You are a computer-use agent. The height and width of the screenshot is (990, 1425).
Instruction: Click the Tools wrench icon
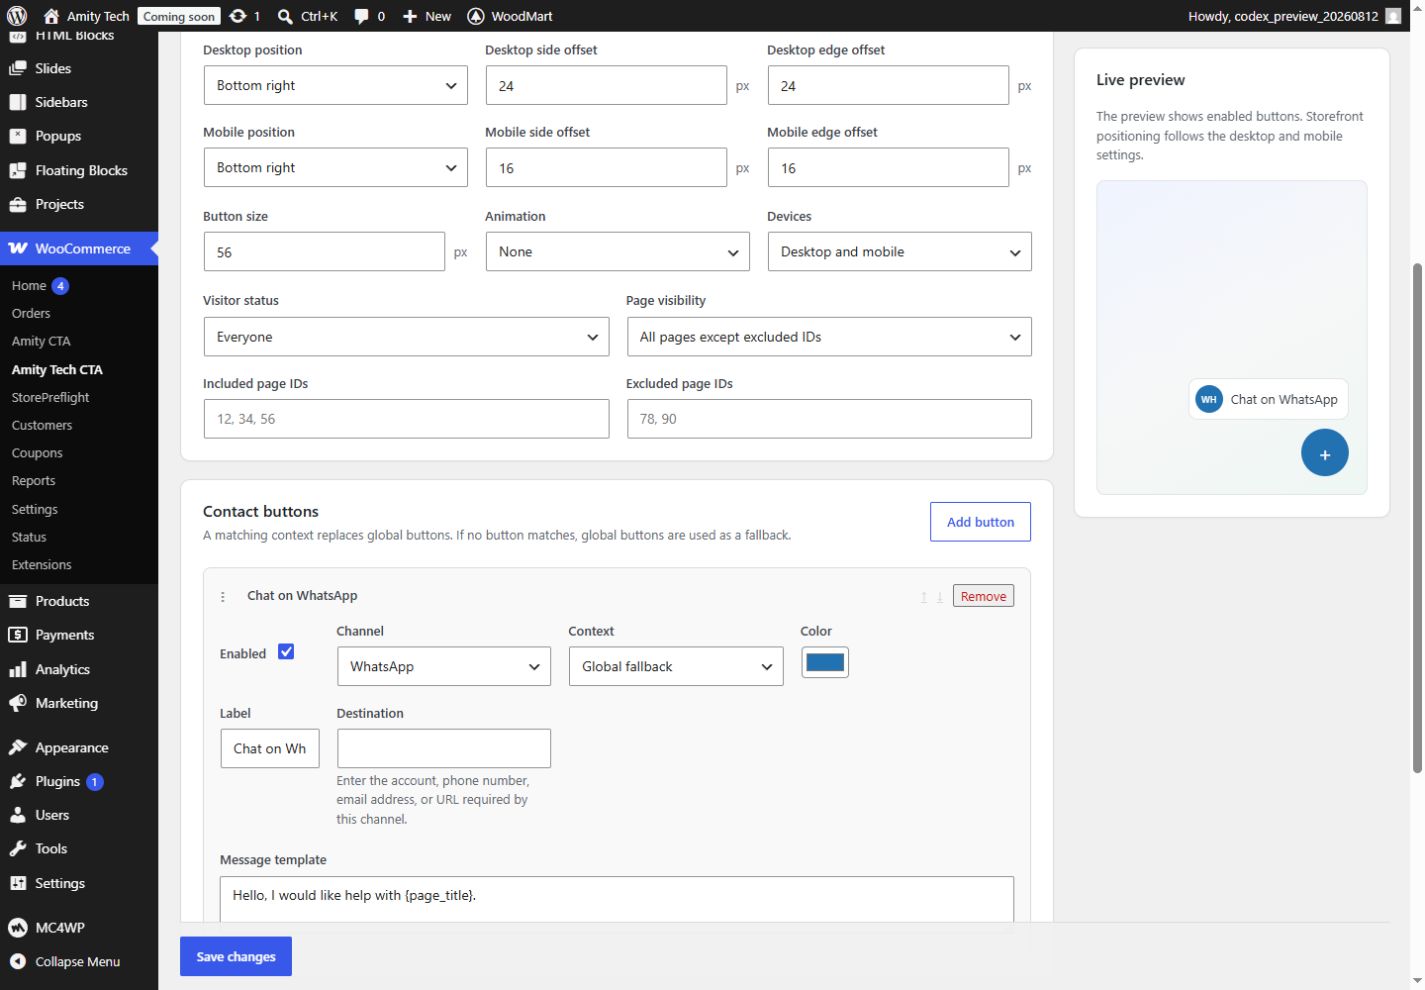(18, 849)
